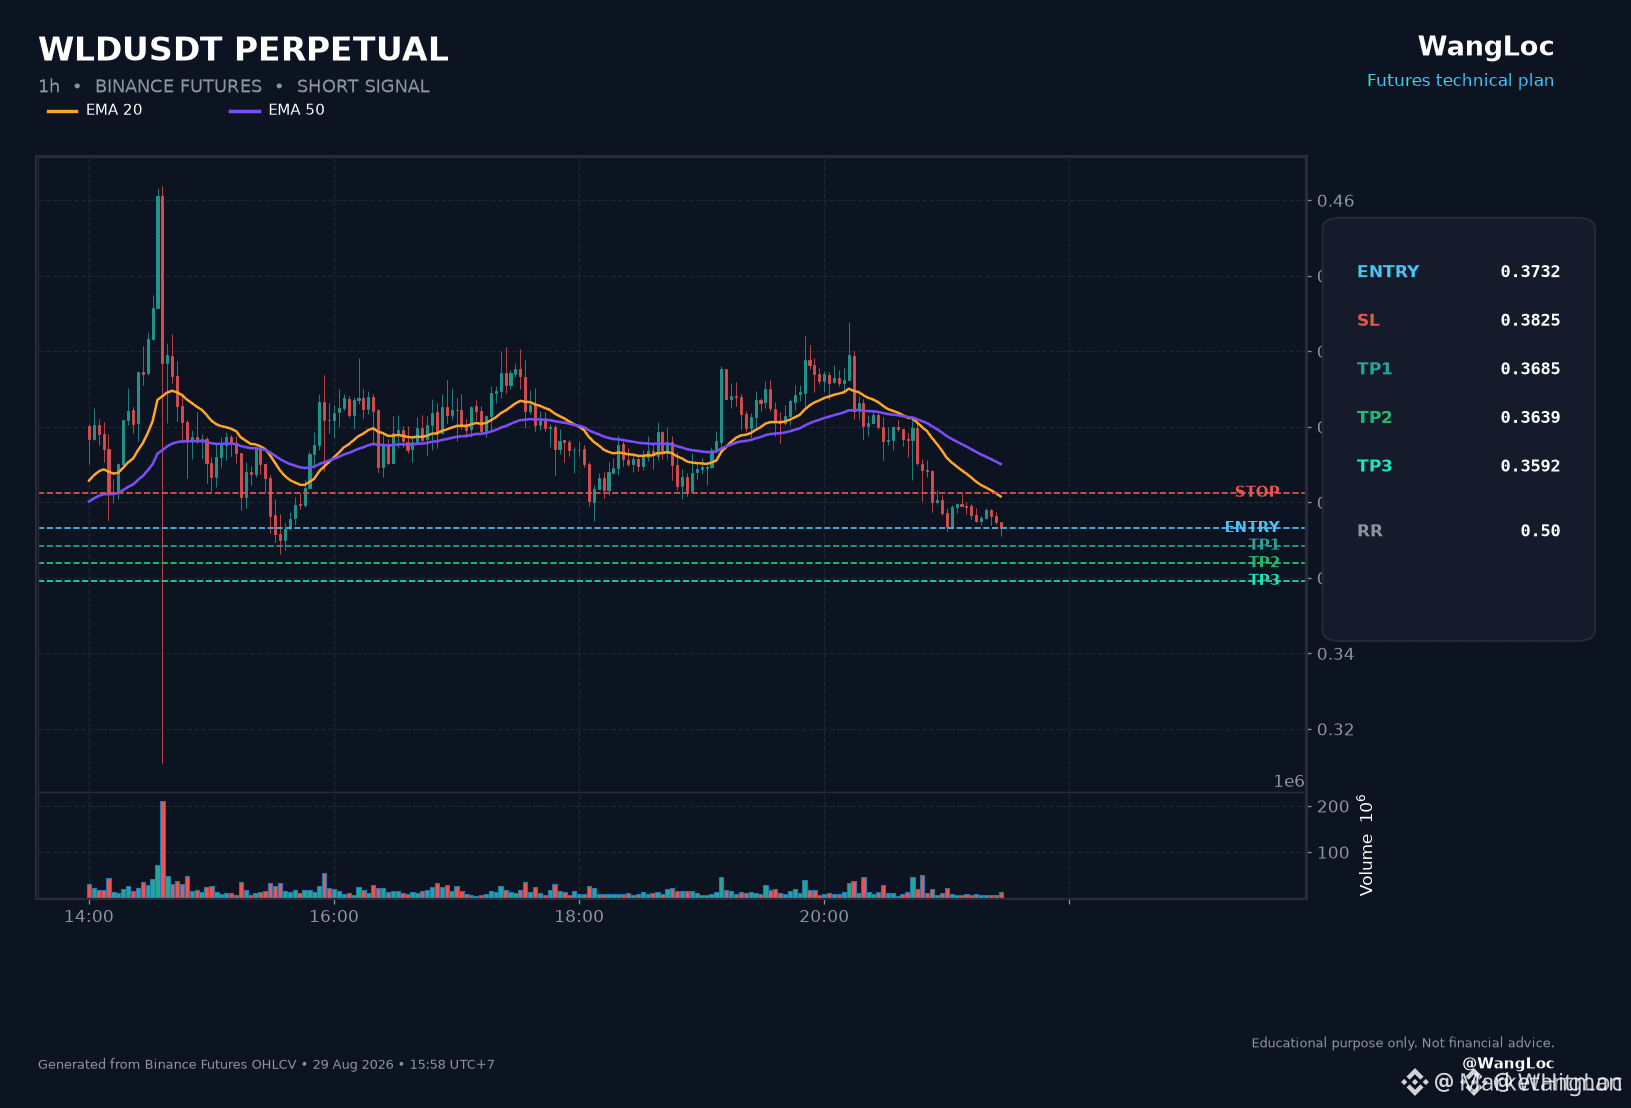Click the risk-reward value 0.50
Screen dimensions: 1631x1108
[x=1540, y=530]
